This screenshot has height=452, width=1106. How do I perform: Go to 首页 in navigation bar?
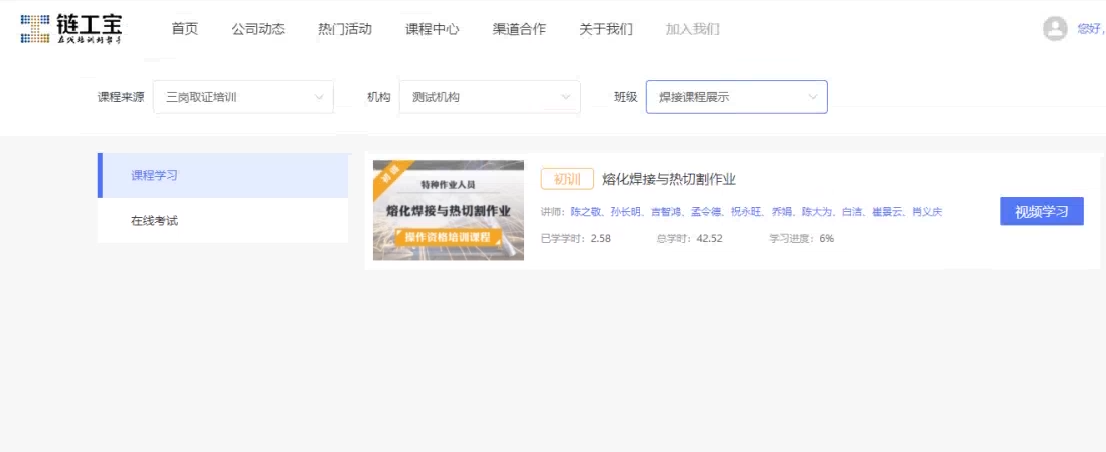(x=185, y=29)
